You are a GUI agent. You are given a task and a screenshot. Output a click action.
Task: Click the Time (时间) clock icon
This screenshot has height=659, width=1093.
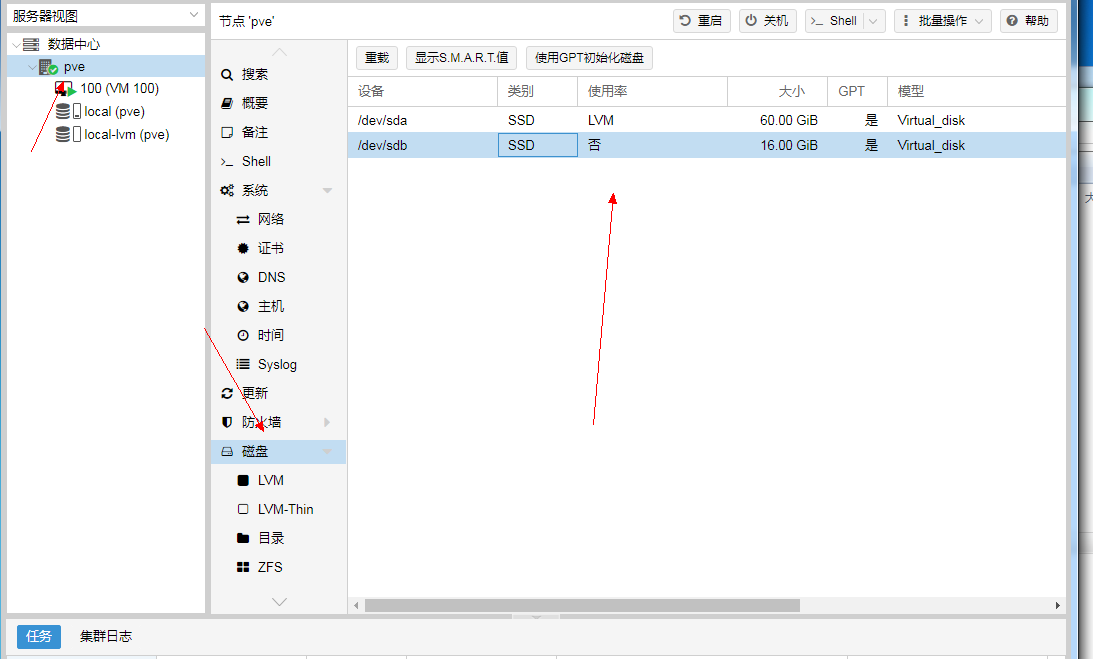(243, 335)
